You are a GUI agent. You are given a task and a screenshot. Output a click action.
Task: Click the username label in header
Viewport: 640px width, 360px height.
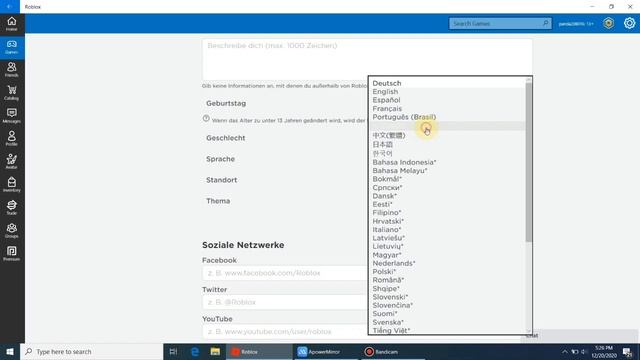576,24
